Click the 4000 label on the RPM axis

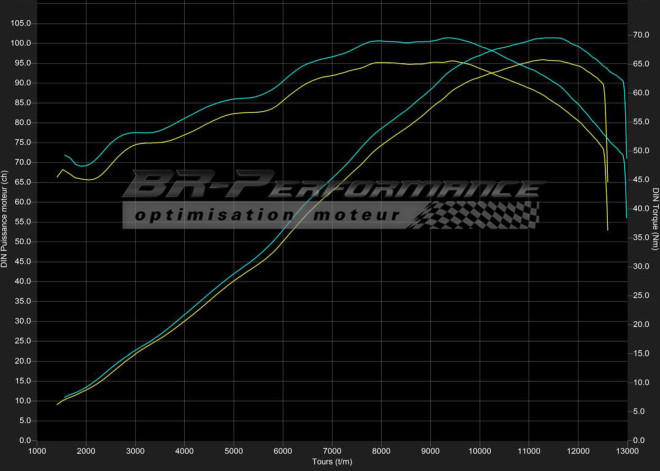click(x=184, y=451)
